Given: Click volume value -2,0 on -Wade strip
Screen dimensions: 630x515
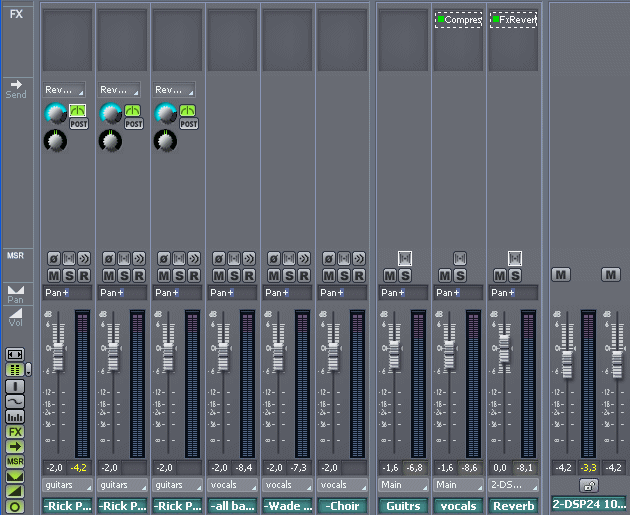Looking at the screenshot, I should 274,468.
